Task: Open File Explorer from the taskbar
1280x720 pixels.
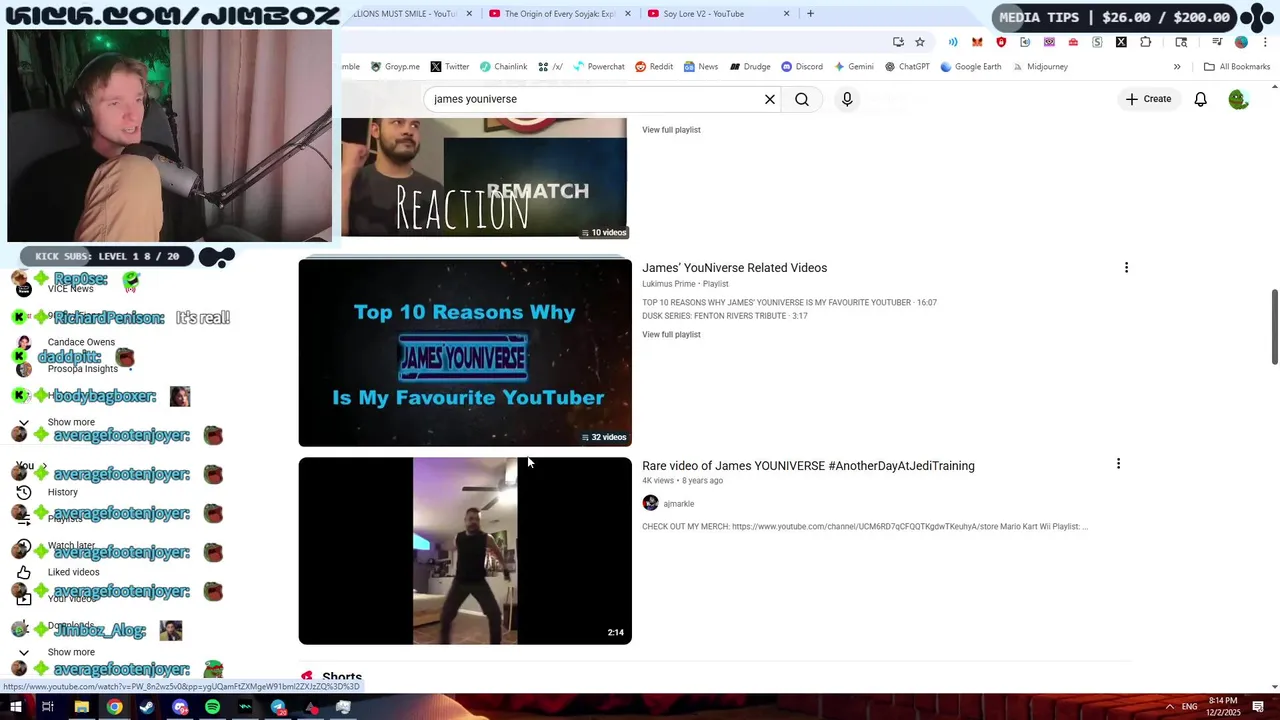Action: (x=82, y=707)
